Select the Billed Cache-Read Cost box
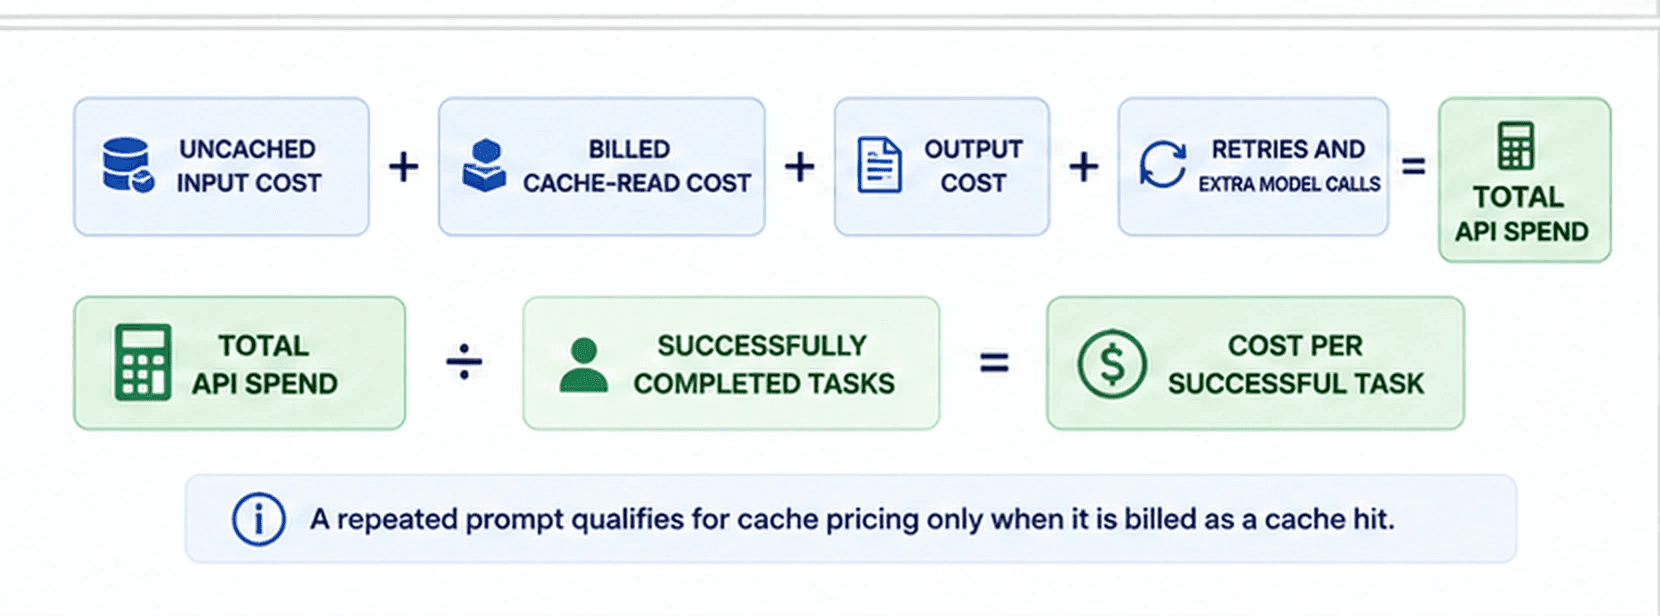The width and height of the screenshot is (1660, 616). click(x=602, y=167)
